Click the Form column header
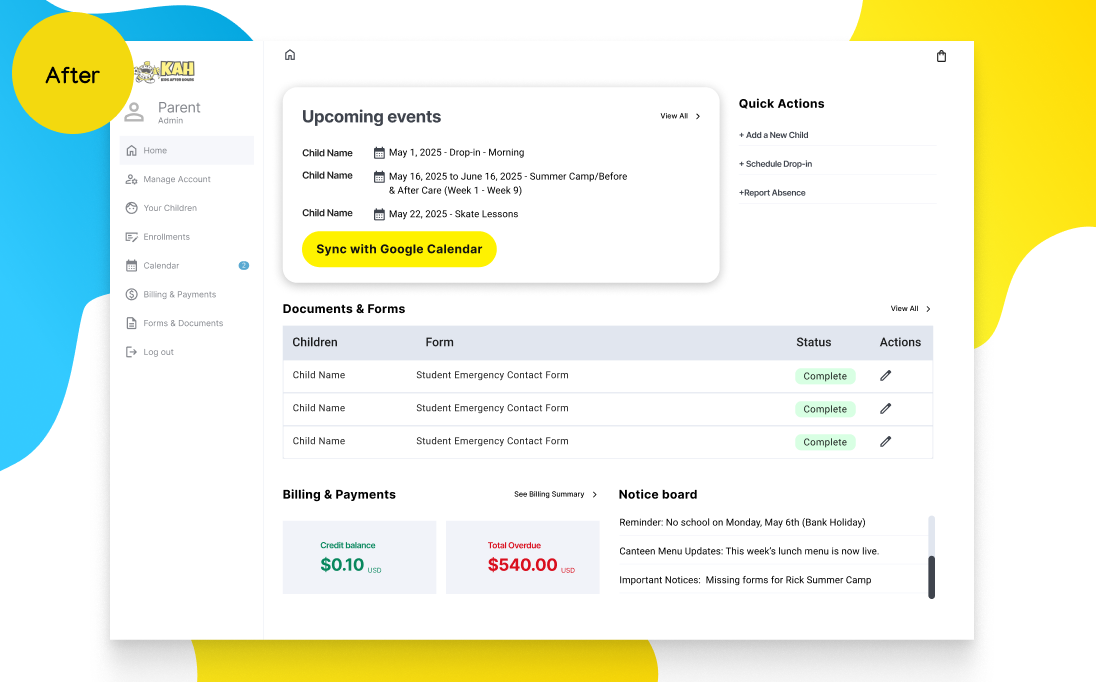This screenshot has width=1096, height=682. 440,342
